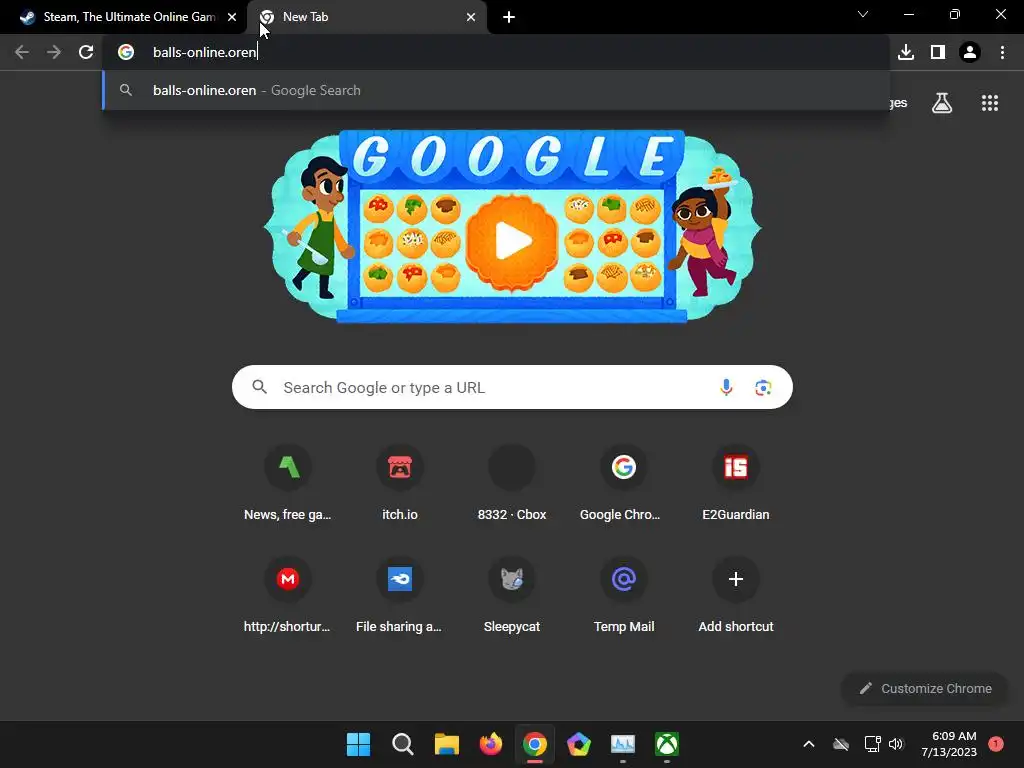This screenshot has width=1024, height=768.
Task: Click the search magnifier in suggestion row
Action: (x=126, y=90)
